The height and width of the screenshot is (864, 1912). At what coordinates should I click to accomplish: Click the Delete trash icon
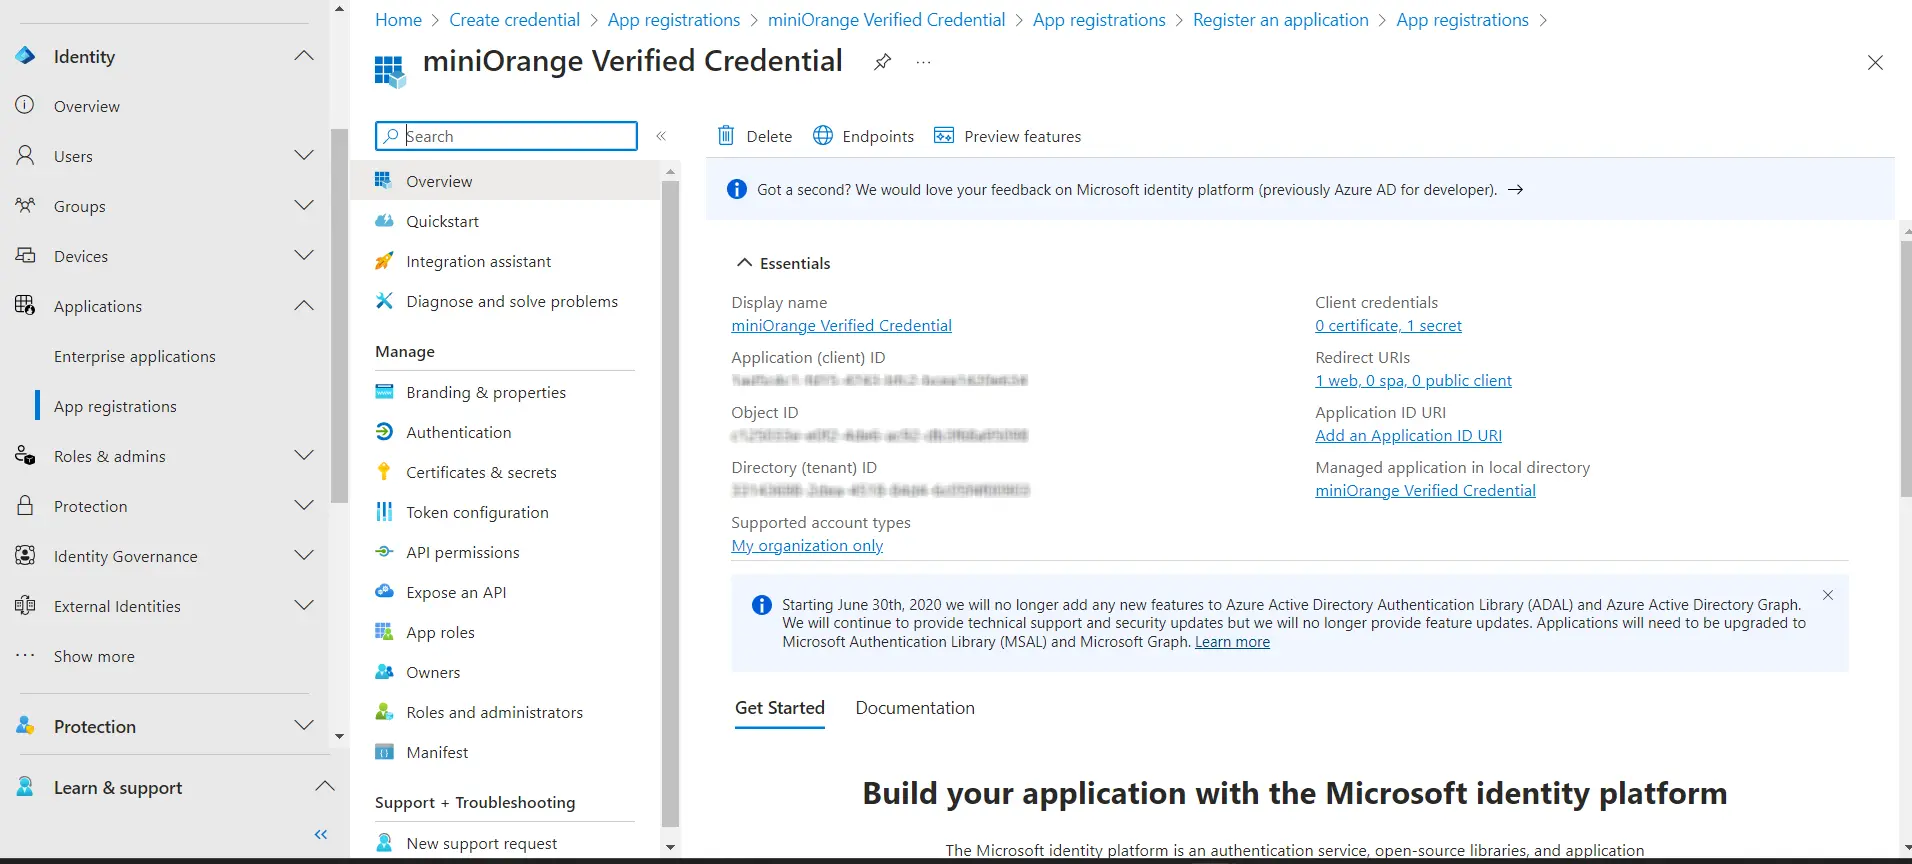[x=726, y=135]
